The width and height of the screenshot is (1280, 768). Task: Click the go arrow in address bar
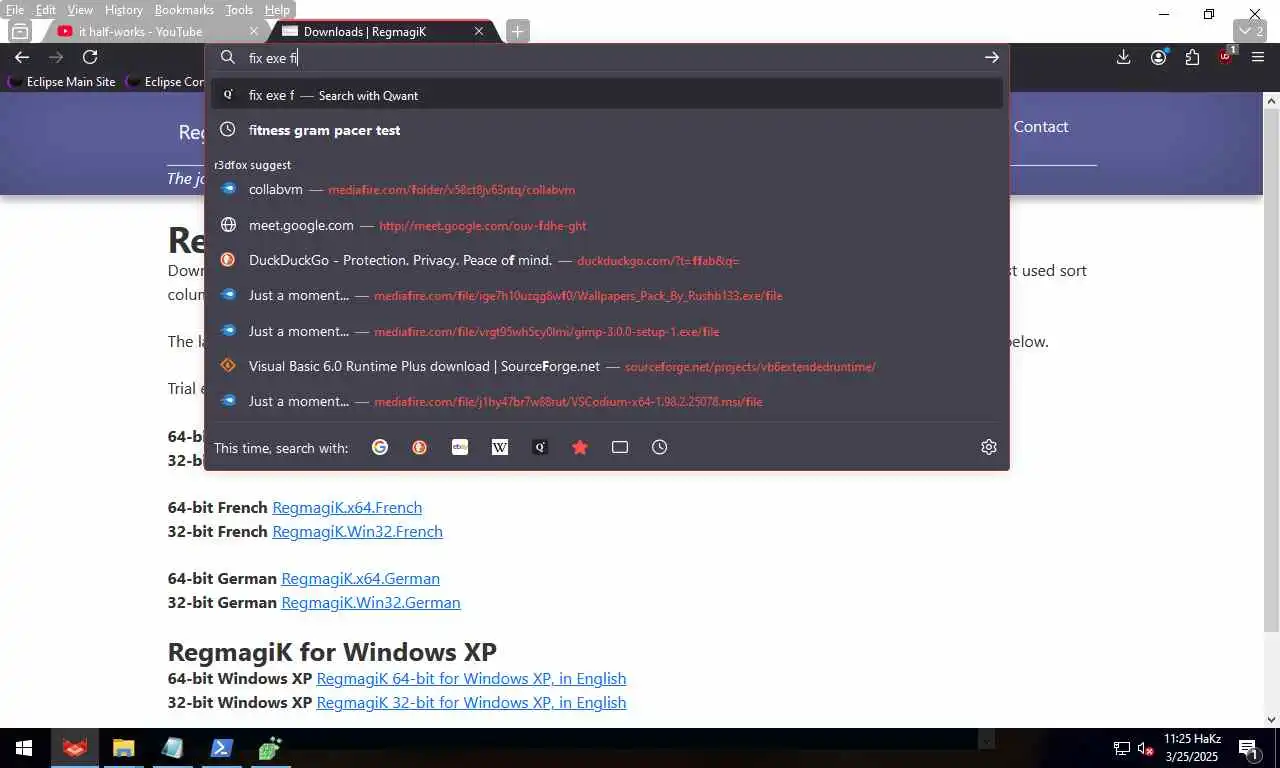(x=991, y=57)
